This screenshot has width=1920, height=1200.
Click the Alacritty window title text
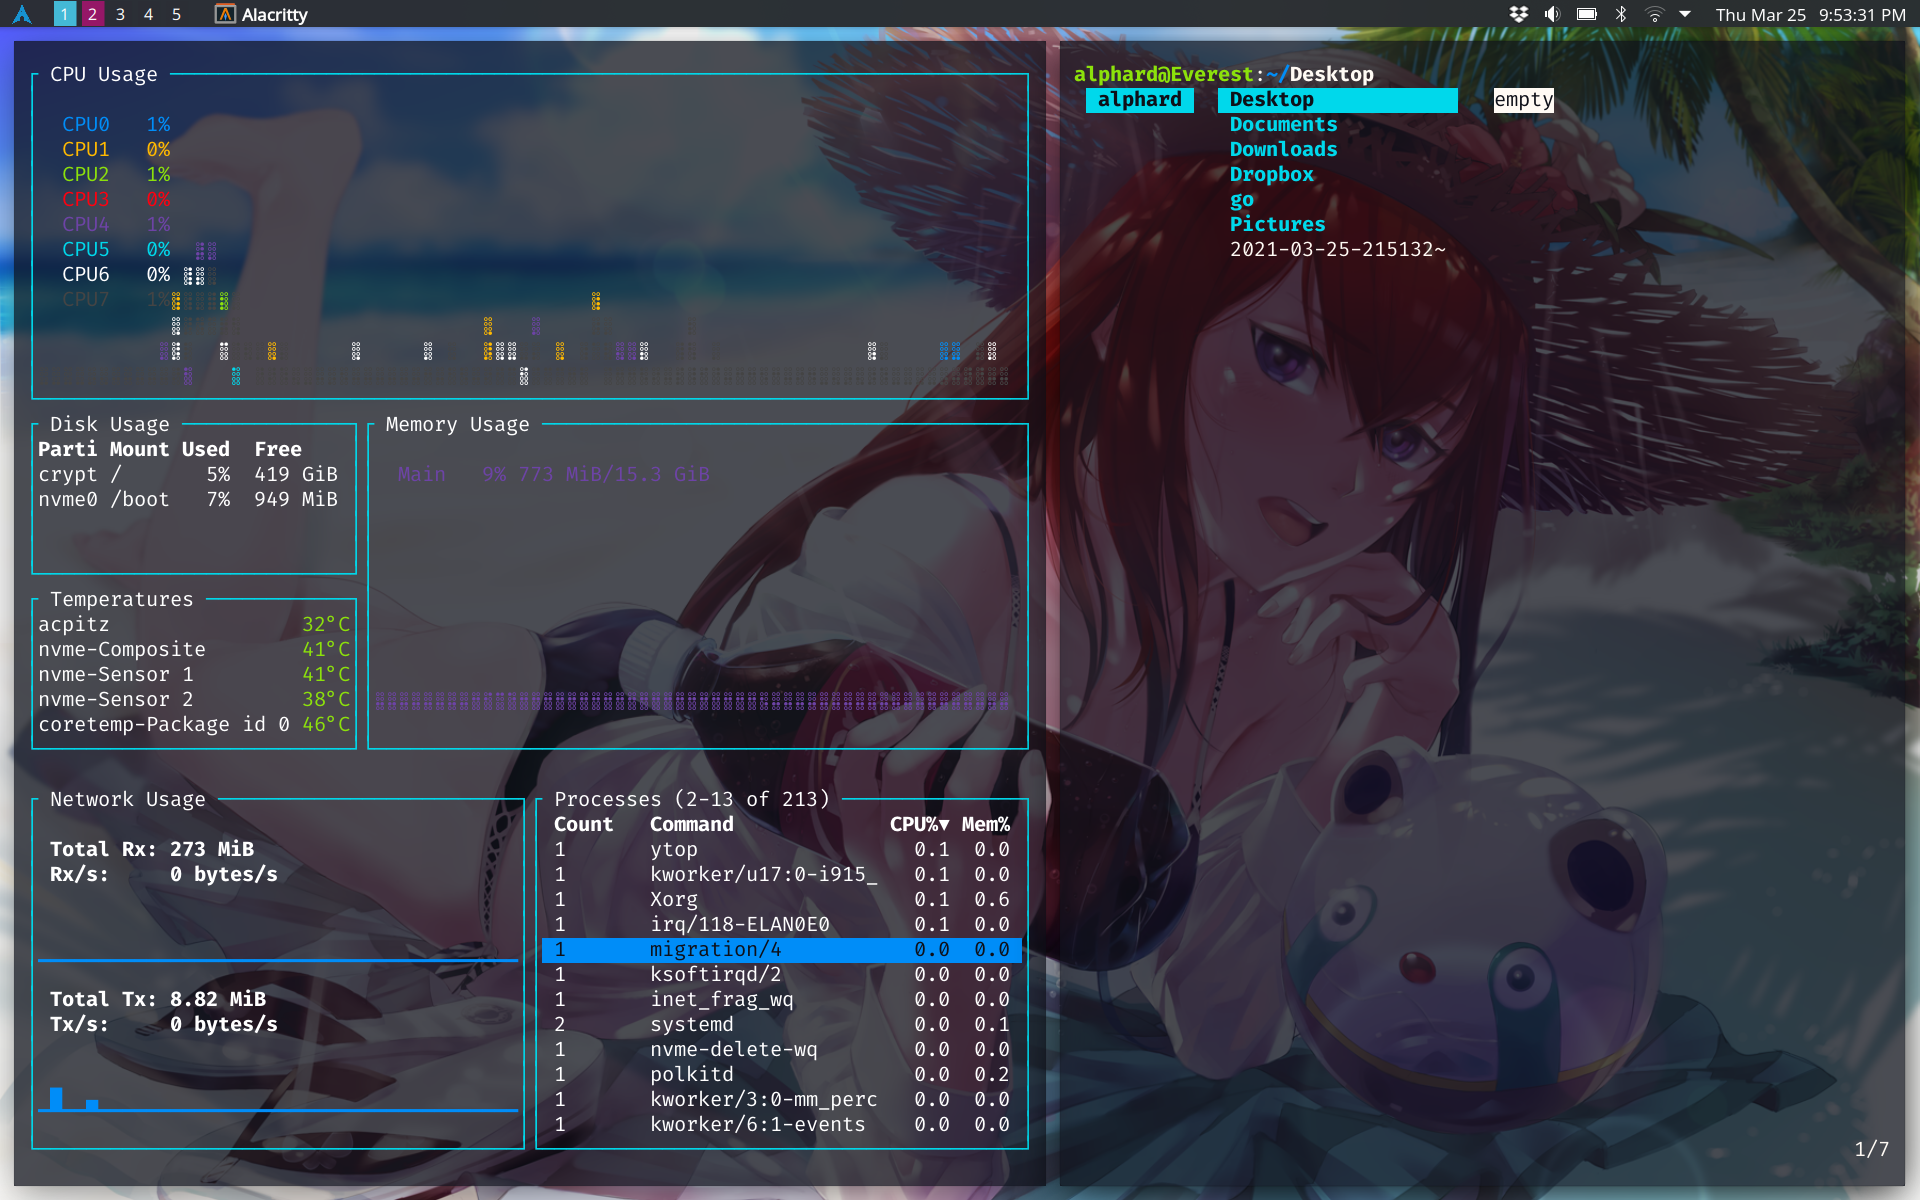[273, 14]
